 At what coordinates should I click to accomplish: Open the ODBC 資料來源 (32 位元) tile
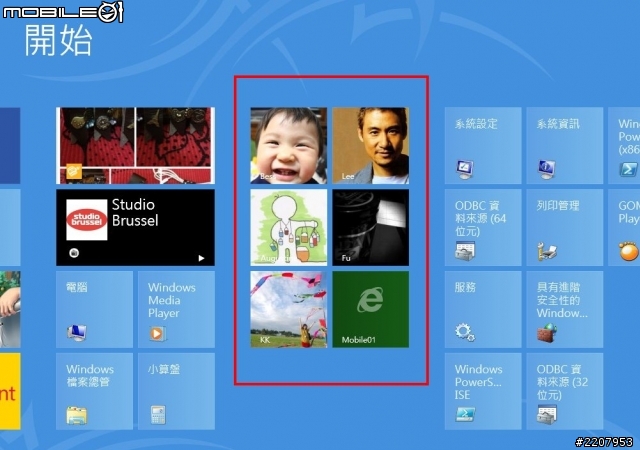pos(564,391)
